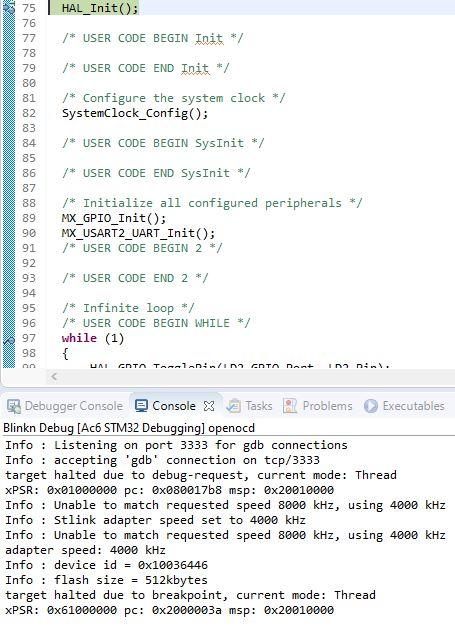Click the instruction pointer arrow at line 75

[8, 7]
